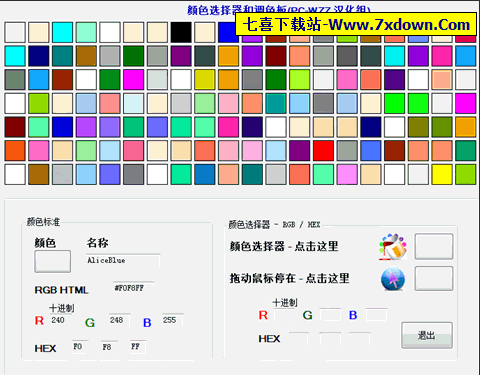Click the color preview box under 颜色

pyautogui.click(x=53, y=261)
